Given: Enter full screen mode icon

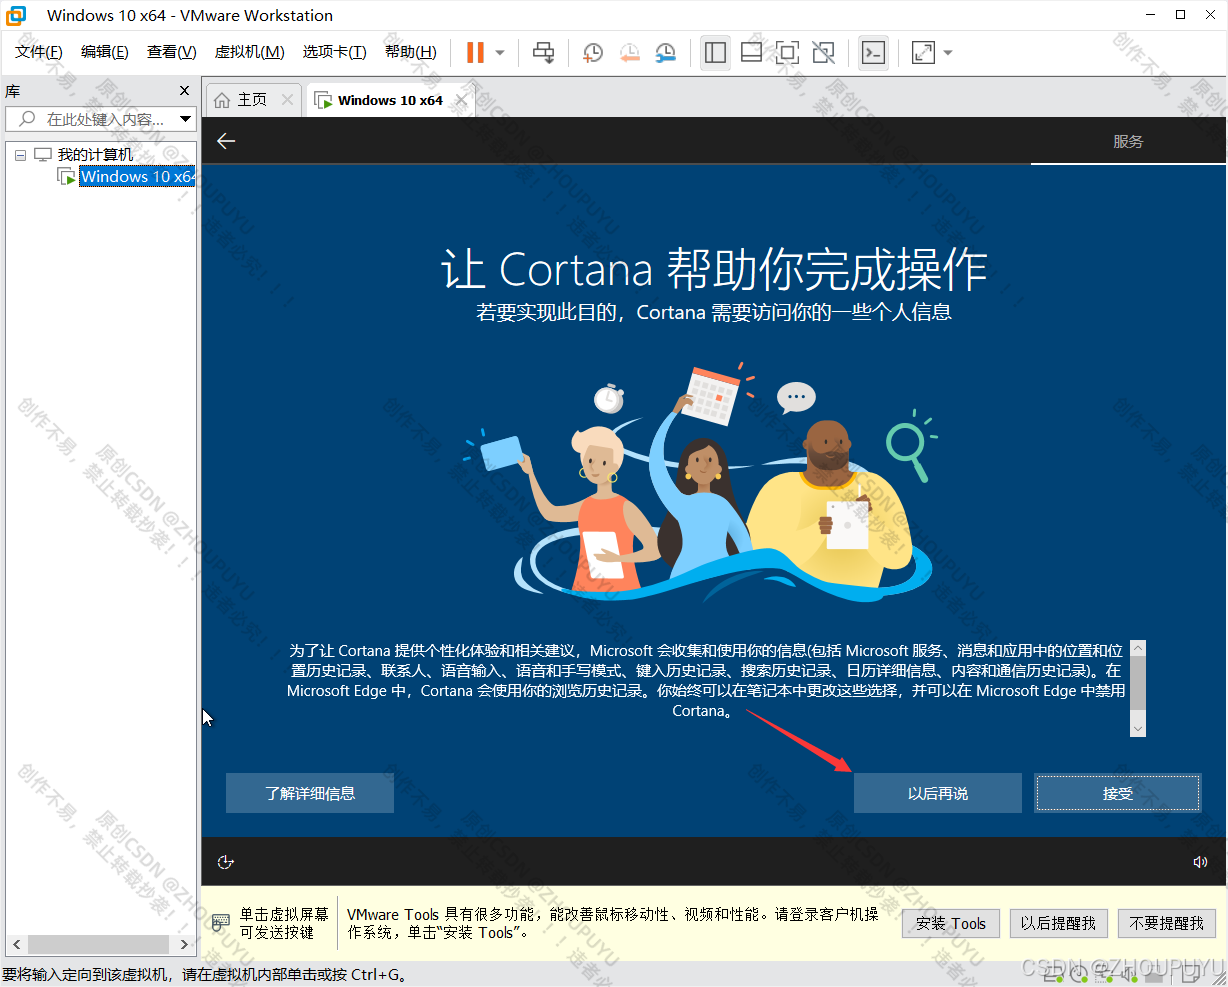Looking at the screenshot, I should 787,52.
